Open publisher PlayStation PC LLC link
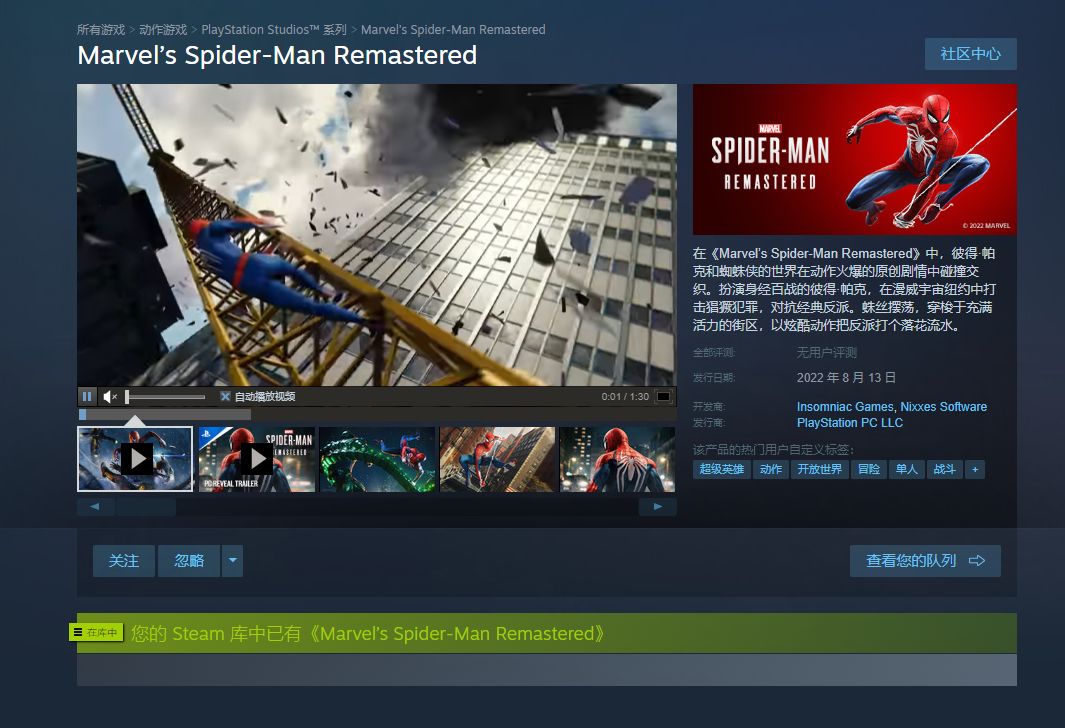This screenshot has height=728, width=1065. click(x=850, y=423)
